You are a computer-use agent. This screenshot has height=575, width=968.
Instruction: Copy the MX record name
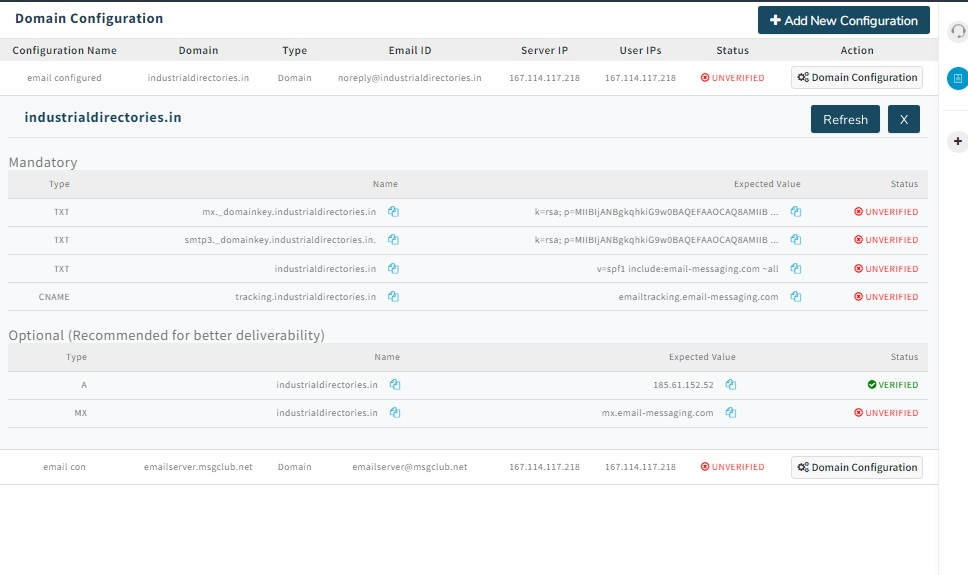[x=395, y=413]
